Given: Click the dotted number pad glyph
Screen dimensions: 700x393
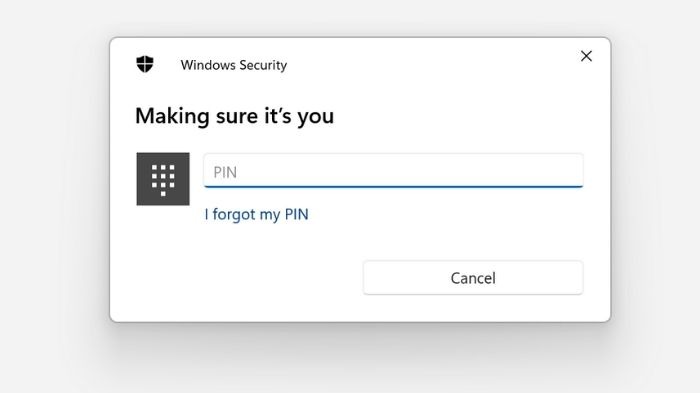Looking at the screenshot, I should tap(163, 180).
